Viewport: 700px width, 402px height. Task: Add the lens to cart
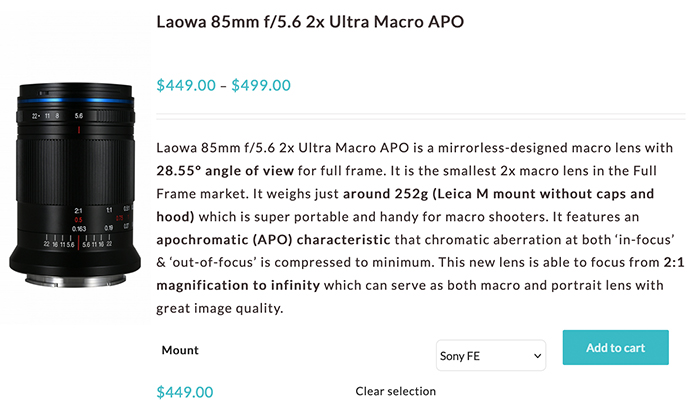tap(615, 348)
